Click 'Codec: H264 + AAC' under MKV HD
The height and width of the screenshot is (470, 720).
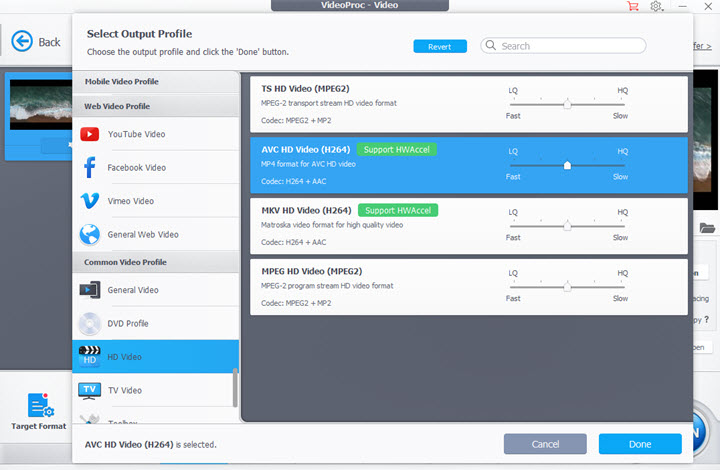293,242
